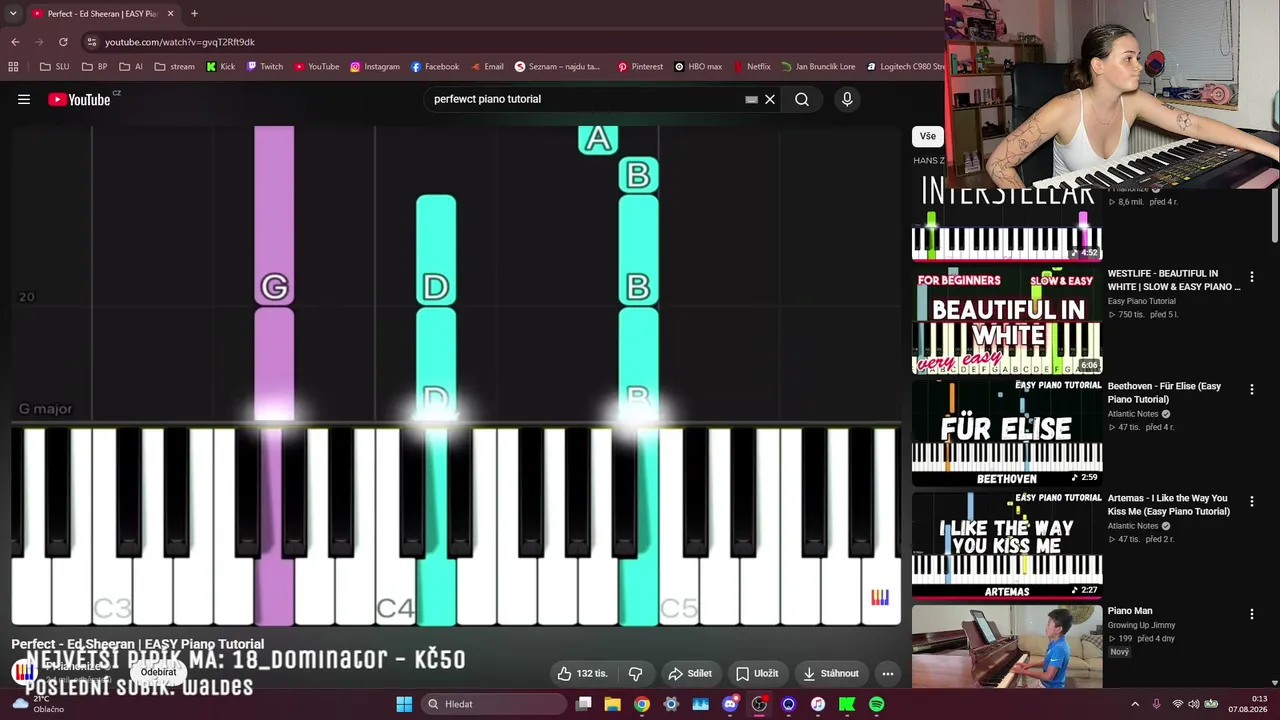Open the YouTube bookmark
This screenshot has width=1280, height=720.
316,67
